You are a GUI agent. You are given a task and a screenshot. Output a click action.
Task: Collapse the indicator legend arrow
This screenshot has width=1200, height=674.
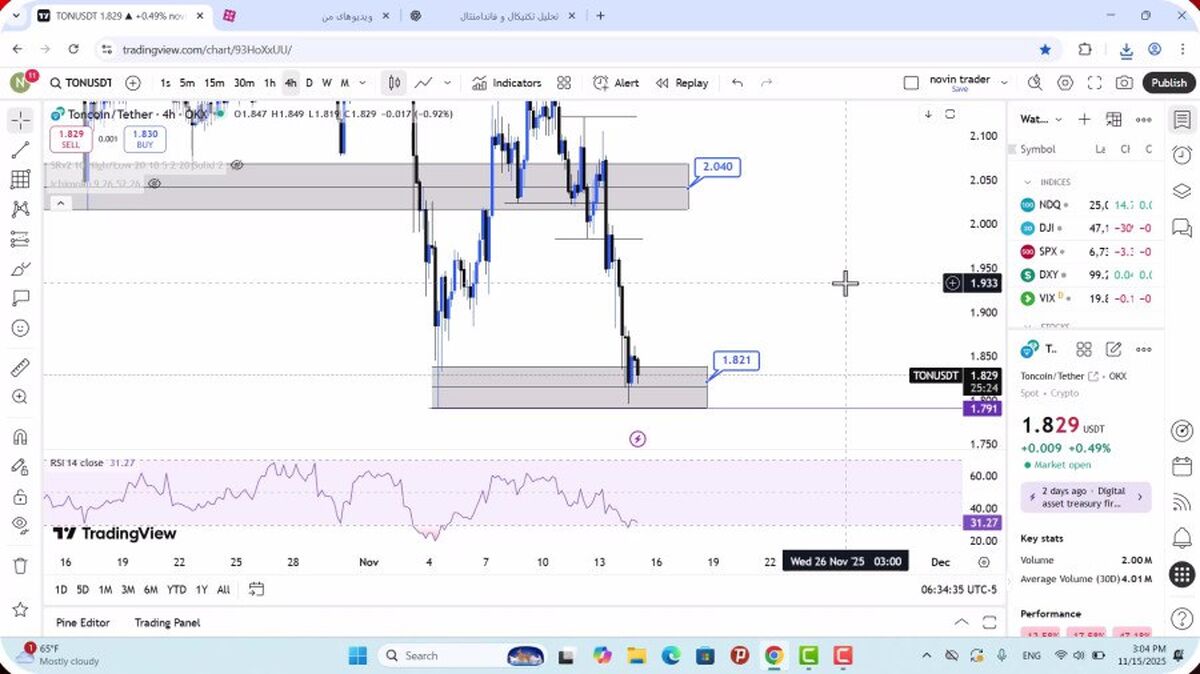[x=60, y=203]
